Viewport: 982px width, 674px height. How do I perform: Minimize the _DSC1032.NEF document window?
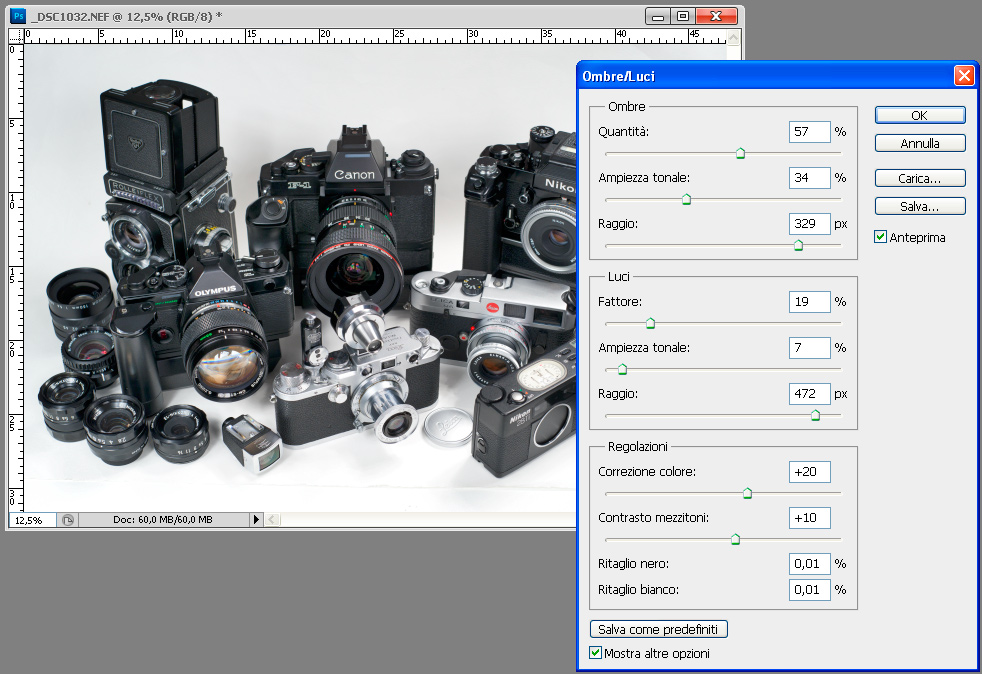658,17
